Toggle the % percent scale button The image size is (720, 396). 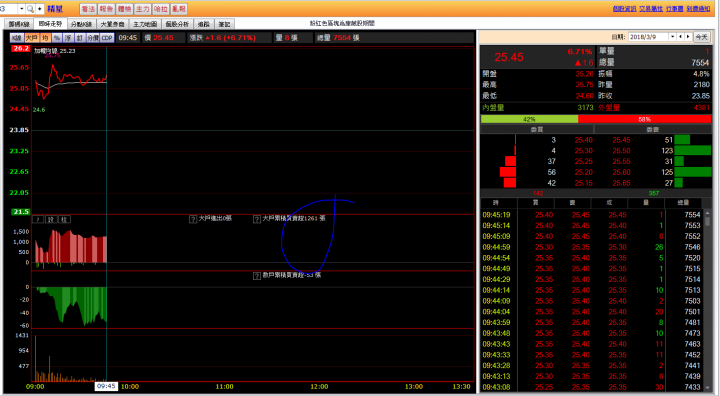pos(56,38)
